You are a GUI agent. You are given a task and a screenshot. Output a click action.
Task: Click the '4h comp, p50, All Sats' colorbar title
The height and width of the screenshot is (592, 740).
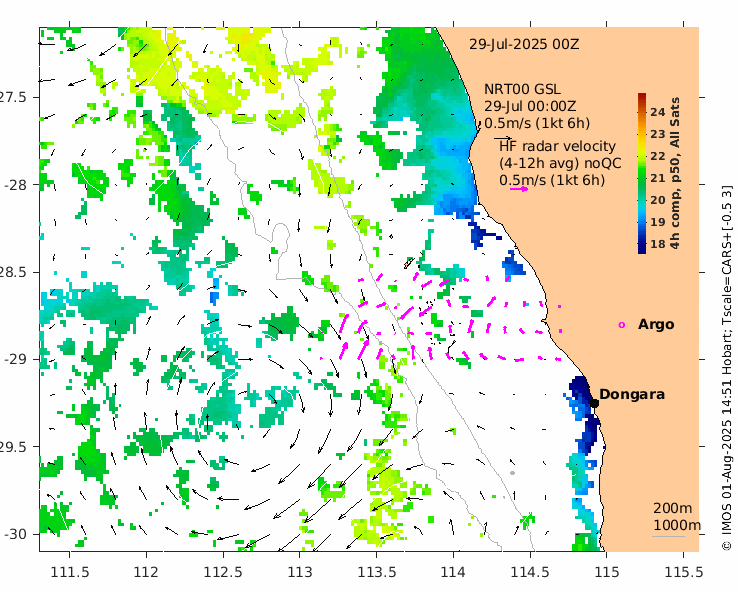pyautogui.click(x=675, y=173)
